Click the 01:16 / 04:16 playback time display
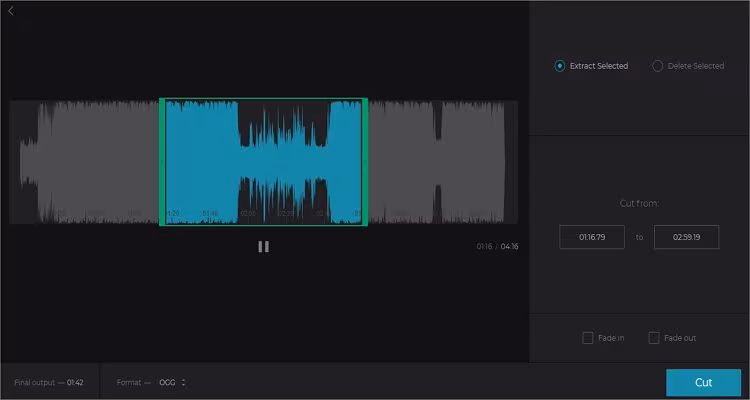The width and height of the screenshot is (750, 400). 497,246
